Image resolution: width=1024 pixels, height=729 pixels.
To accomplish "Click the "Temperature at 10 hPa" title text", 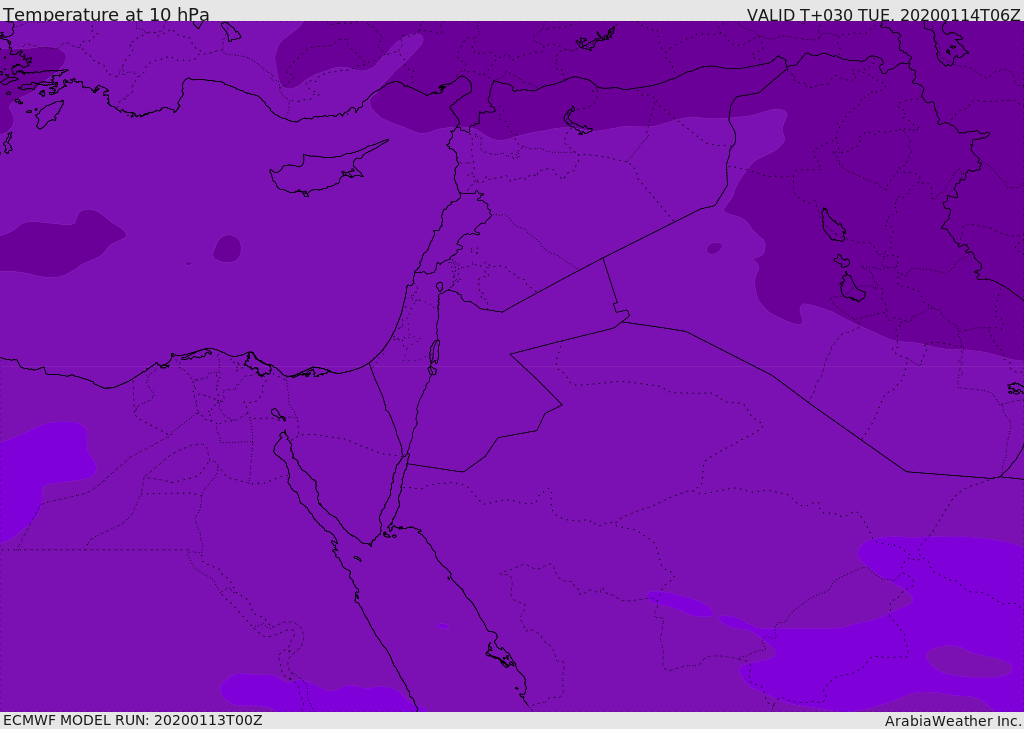I will [x=106, y=14].
